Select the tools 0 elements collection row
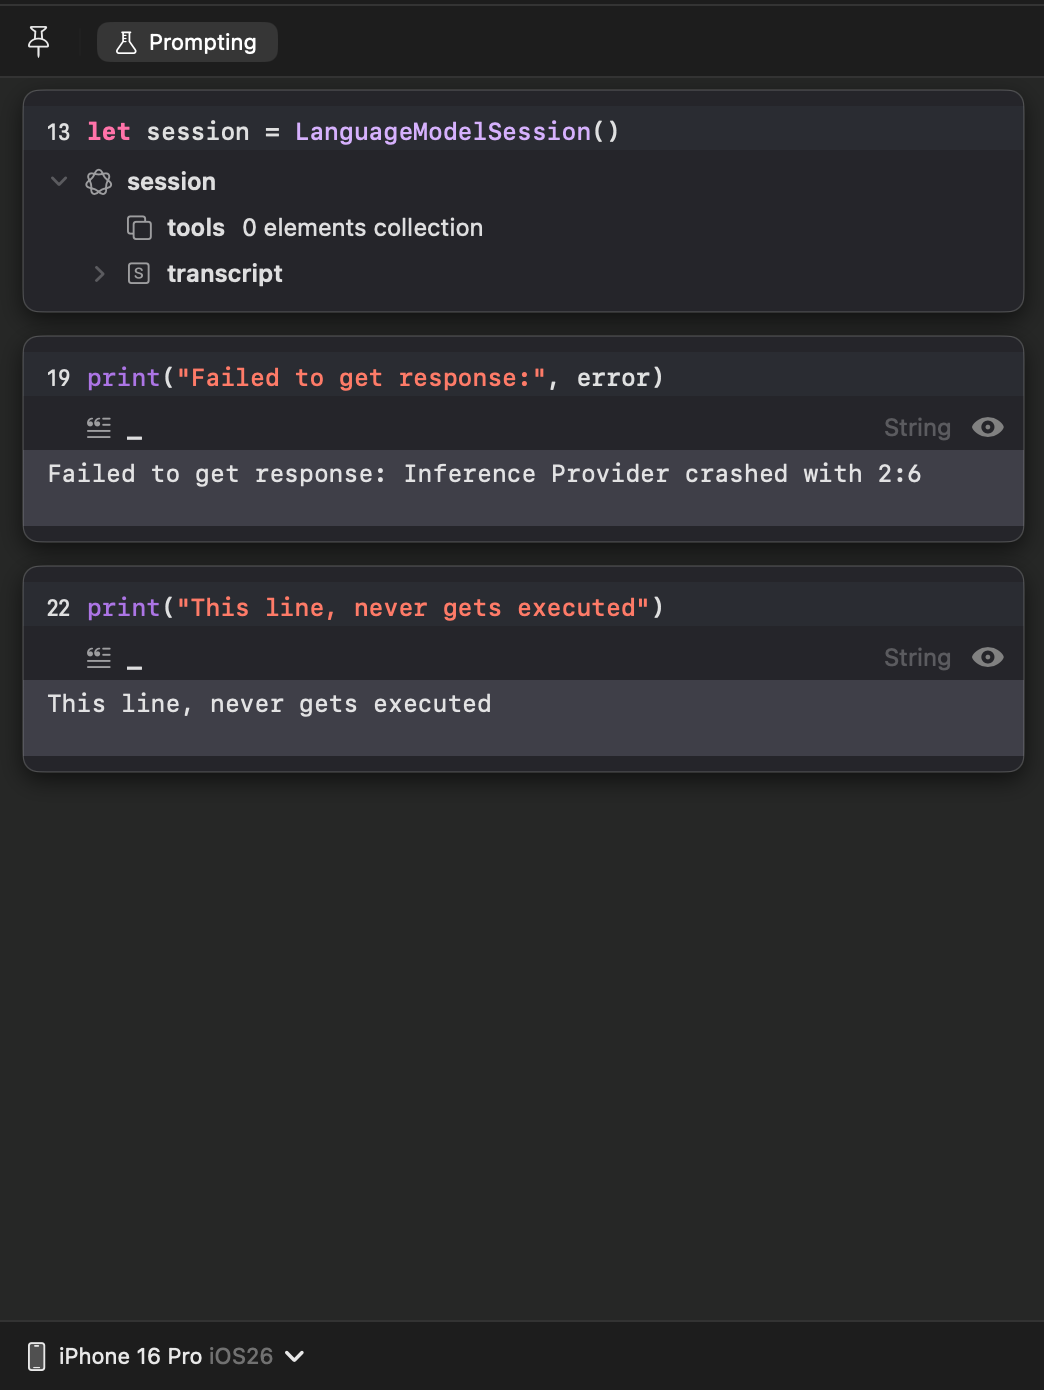Screen dimensions: 1044x1390 [324, 228]
